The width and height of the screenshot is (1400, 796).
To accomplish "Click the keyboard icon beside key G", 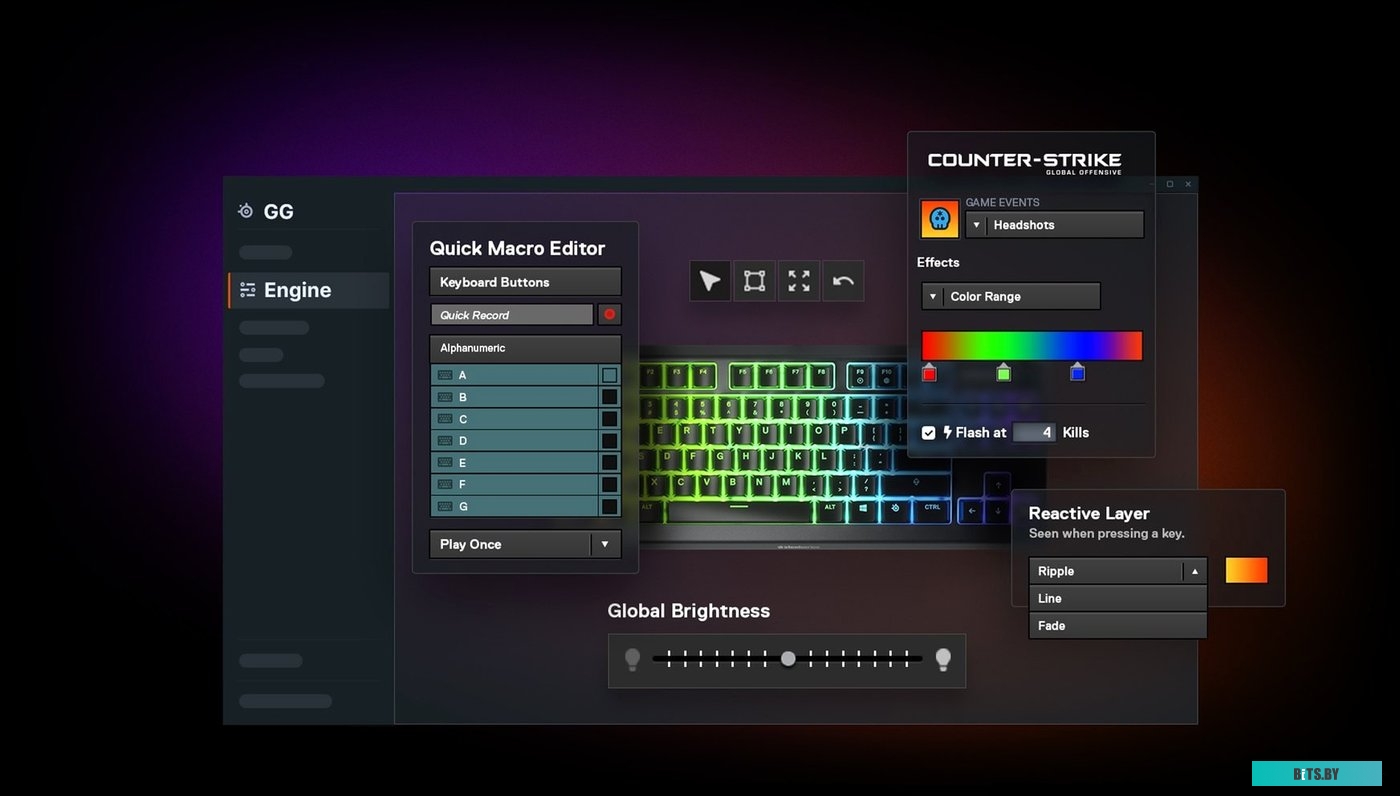I will click(x=445, y=507).
